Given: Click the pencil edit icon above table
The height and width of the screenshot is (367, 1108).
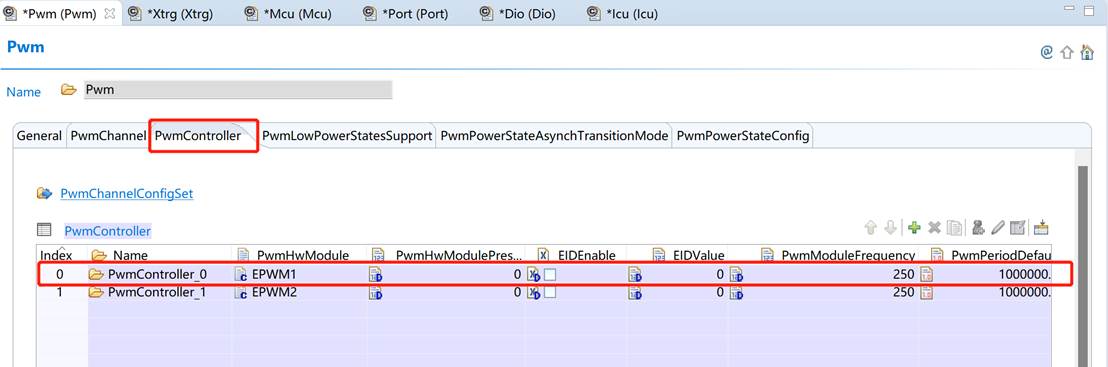Looking at the screenshot, I should pos(998,228).
